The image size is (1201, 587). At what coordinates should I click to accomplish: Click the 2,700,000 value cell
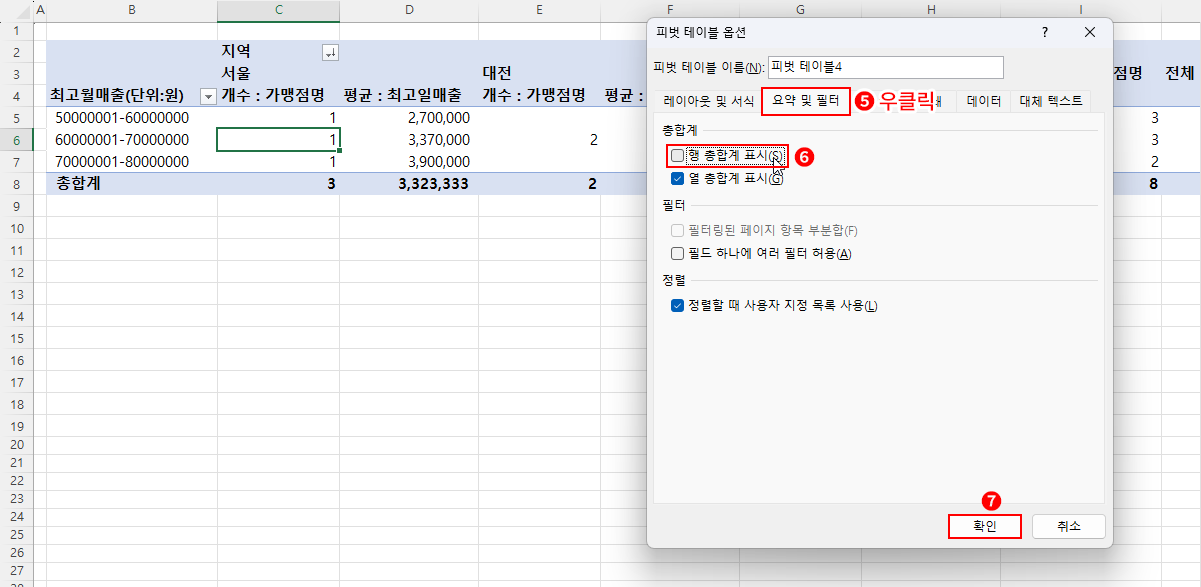[409, 117]
